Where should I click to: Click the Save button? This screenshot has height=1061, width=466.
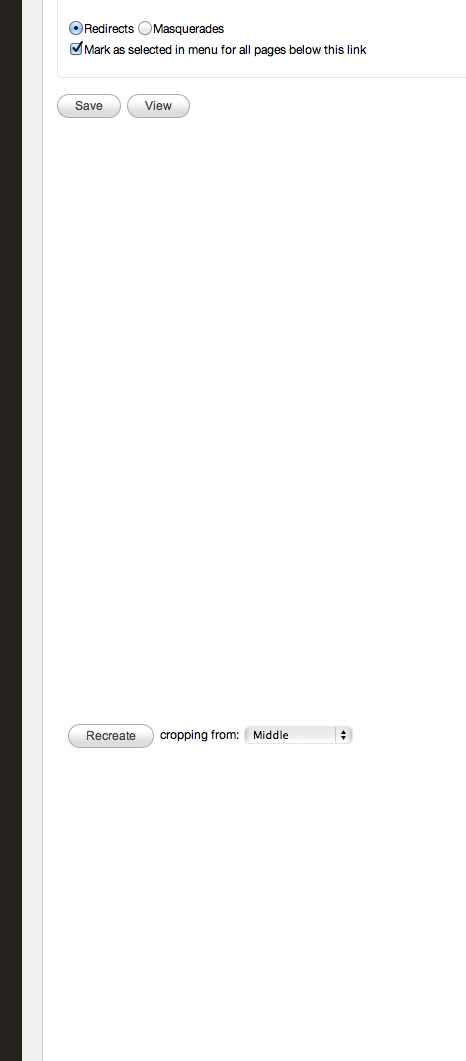pos(89,106)
